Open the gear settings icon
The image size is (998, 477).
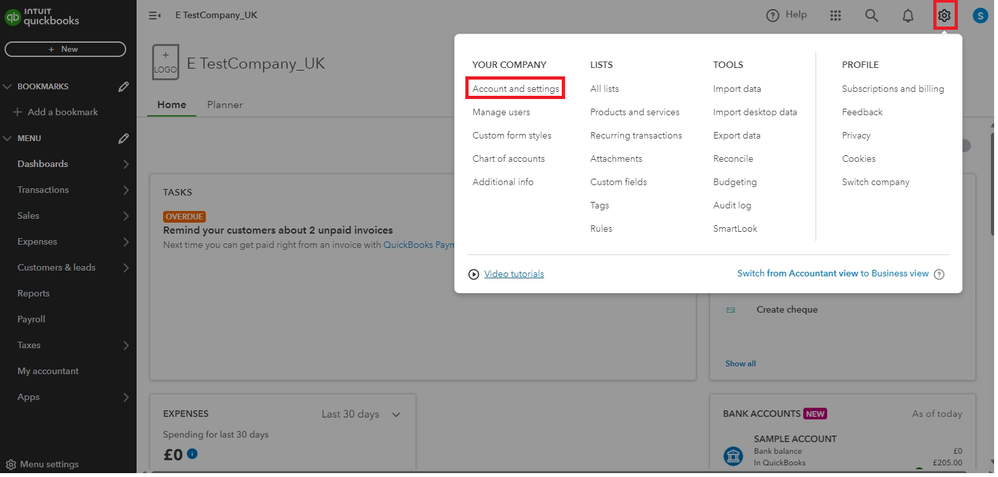(945, 15)
